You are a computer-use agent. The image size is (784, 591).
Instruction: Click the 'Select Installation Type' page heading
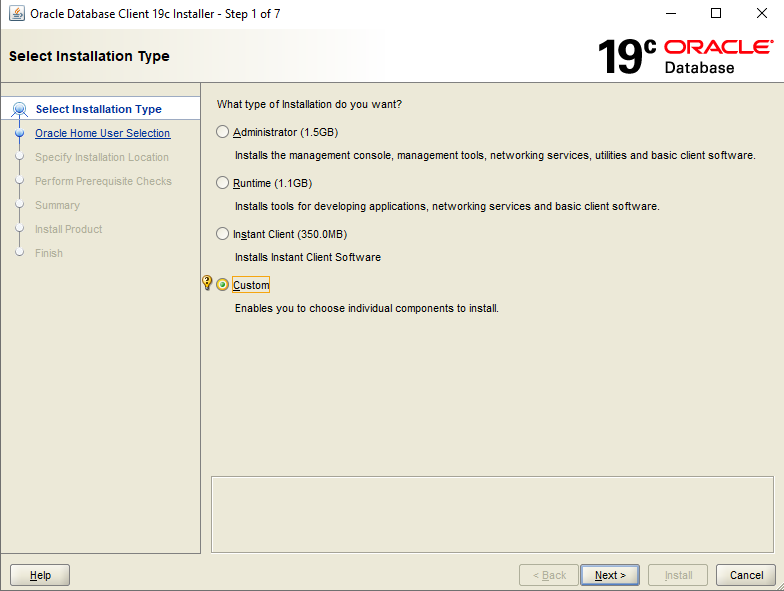click(89, 56)
